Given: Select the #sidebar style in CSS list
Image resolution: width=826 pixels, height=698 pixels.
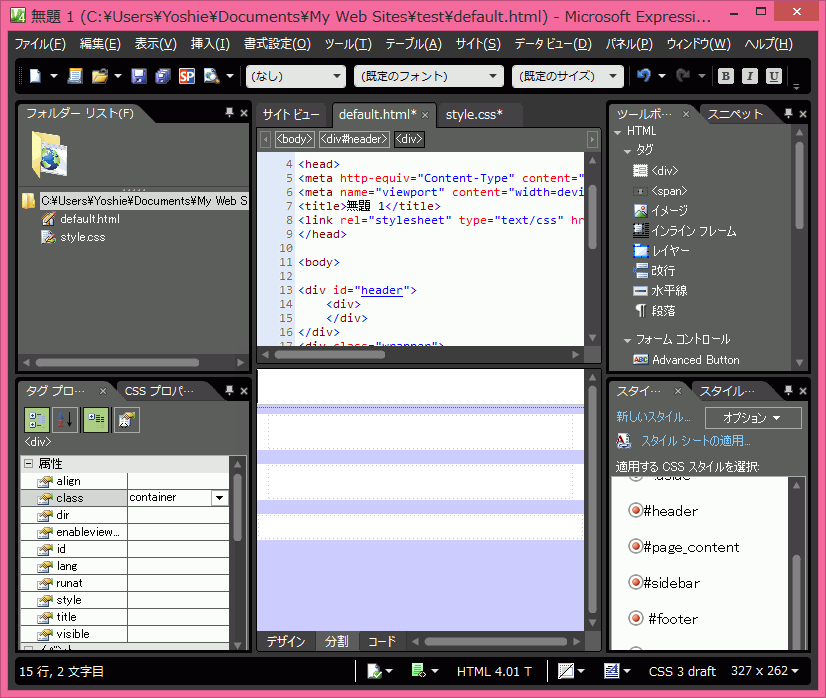Looking at the screenshot, I should (x=670, y=583).
